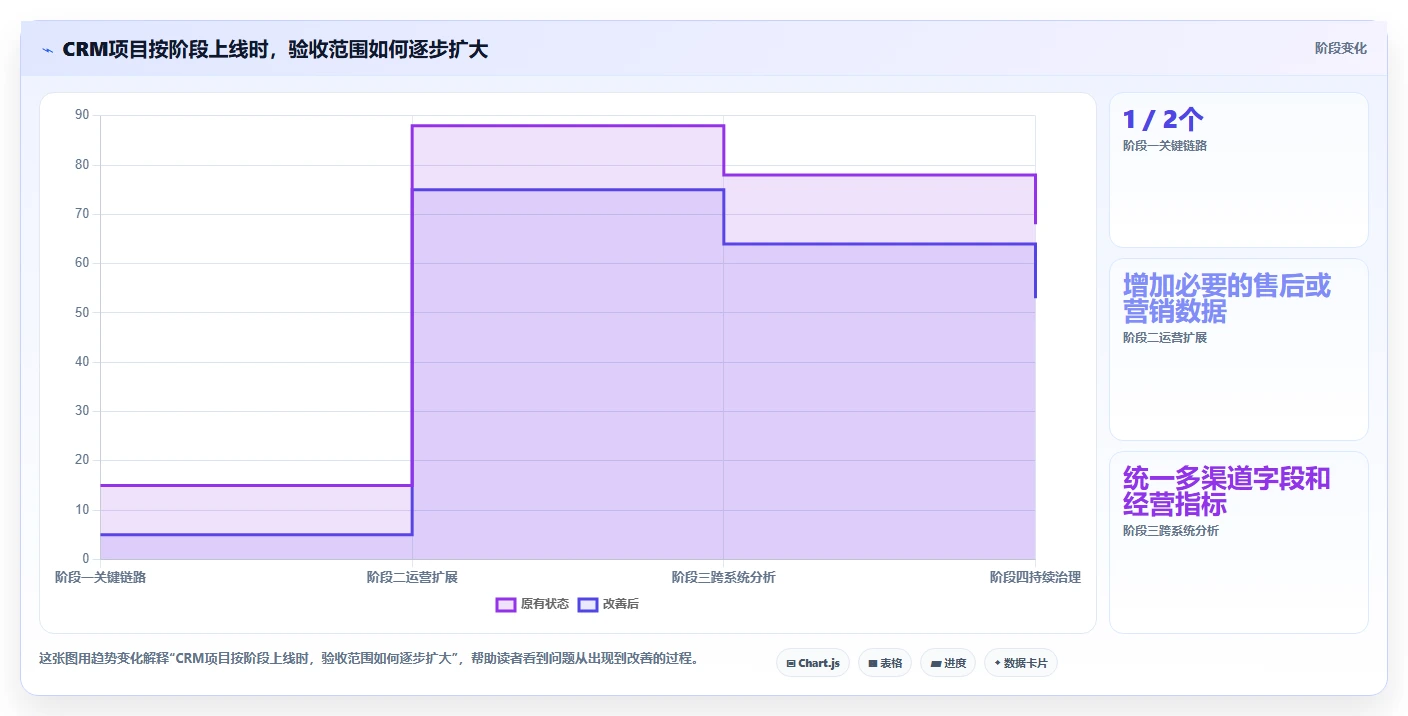Viewport: 1408px width, 716px height.
Task: Click the 90 value on the y-axis
Action: (x=82, y=115)
